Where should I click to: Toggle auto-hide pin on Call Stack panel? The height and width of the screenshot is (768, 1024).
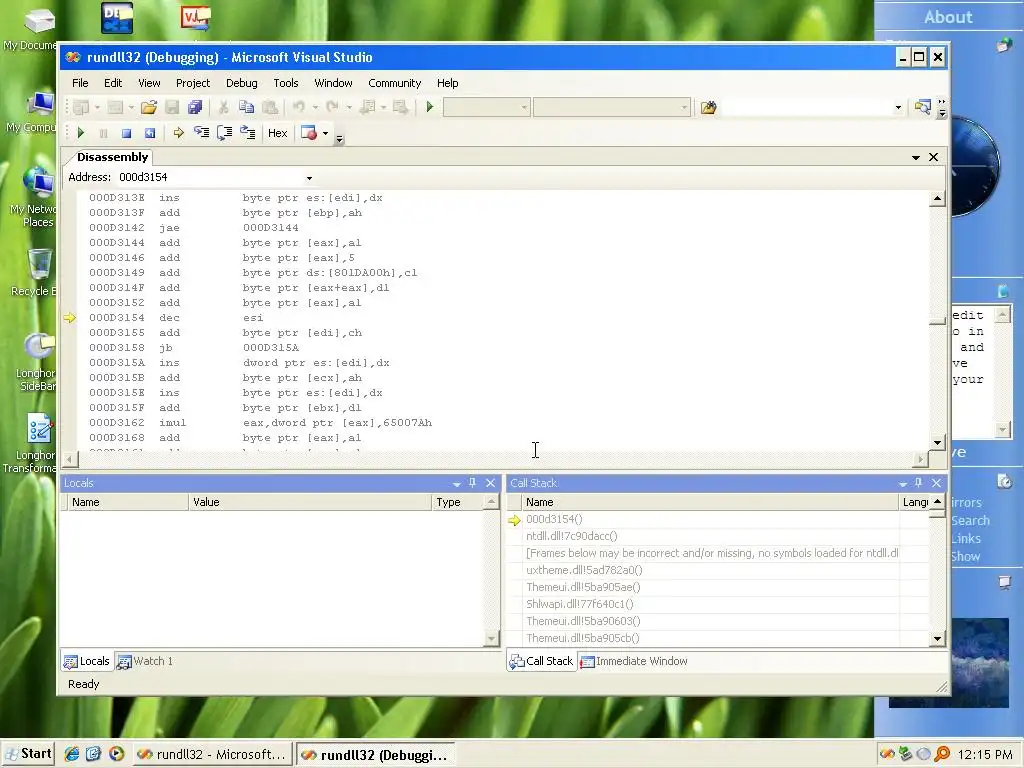click(919, 483)
